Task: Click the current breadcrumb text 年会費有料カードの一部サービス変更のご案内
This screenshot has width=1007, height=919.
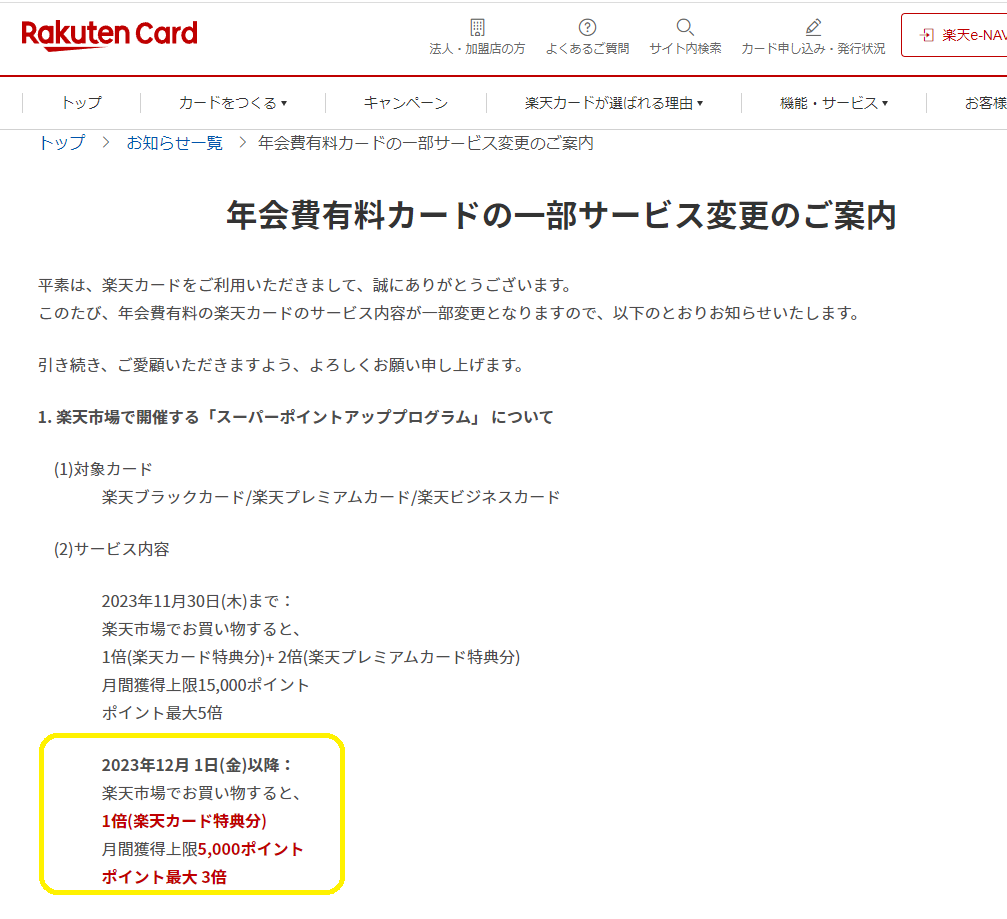Action: (x=426, y=143)
